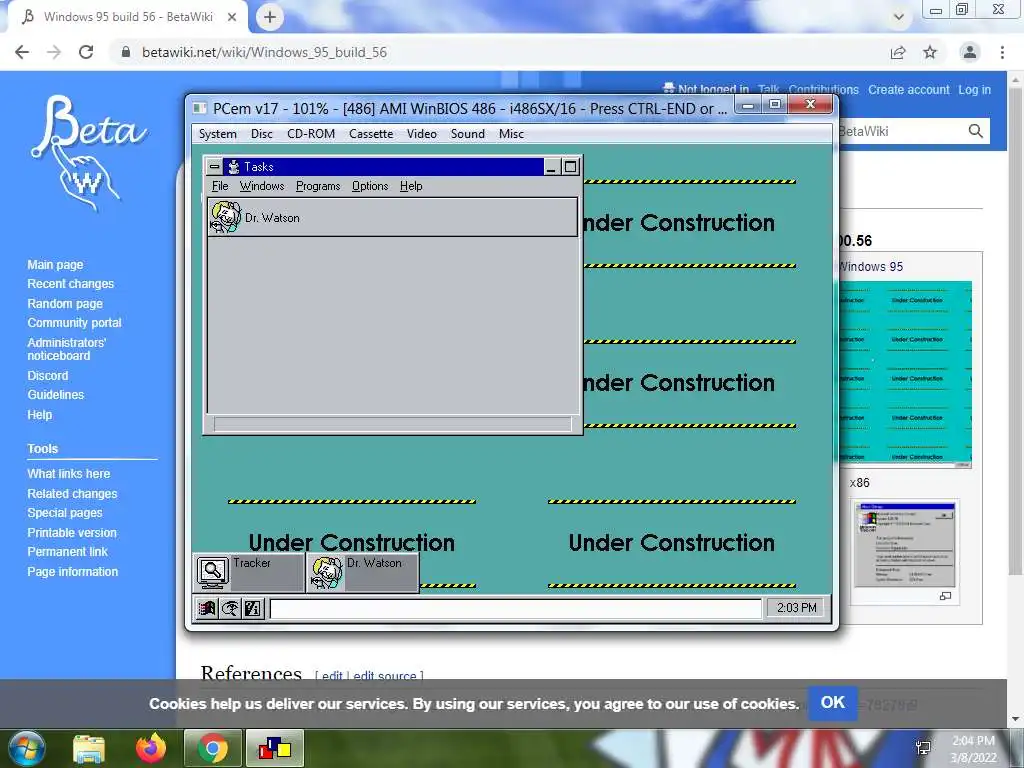Click the tray bar text input field
Screen dimensions: 1024x768
coord(516,609)
